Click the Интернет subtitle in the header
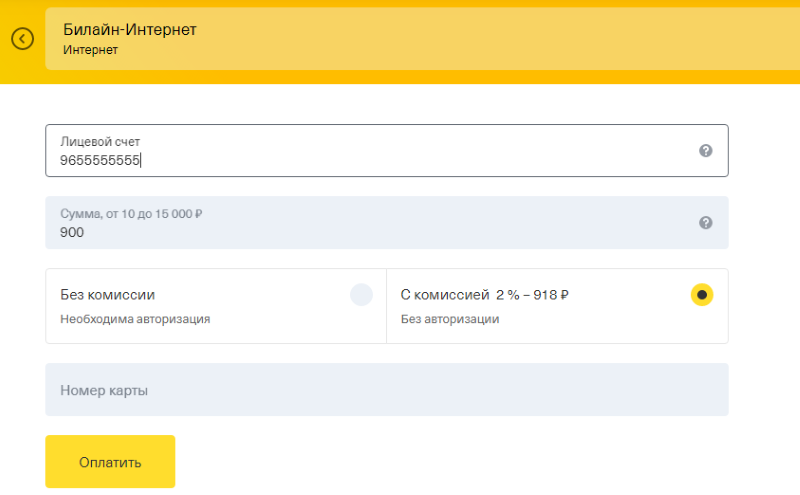 [x=90, y=50]
